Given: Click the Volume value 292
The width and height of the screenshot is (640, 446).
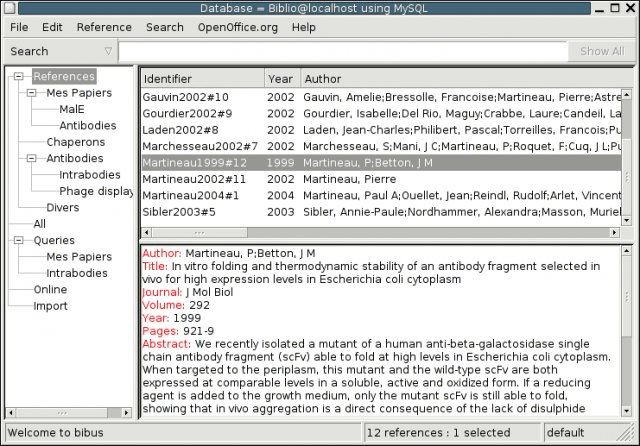Looking at the screenshot, I should point(199,305).
